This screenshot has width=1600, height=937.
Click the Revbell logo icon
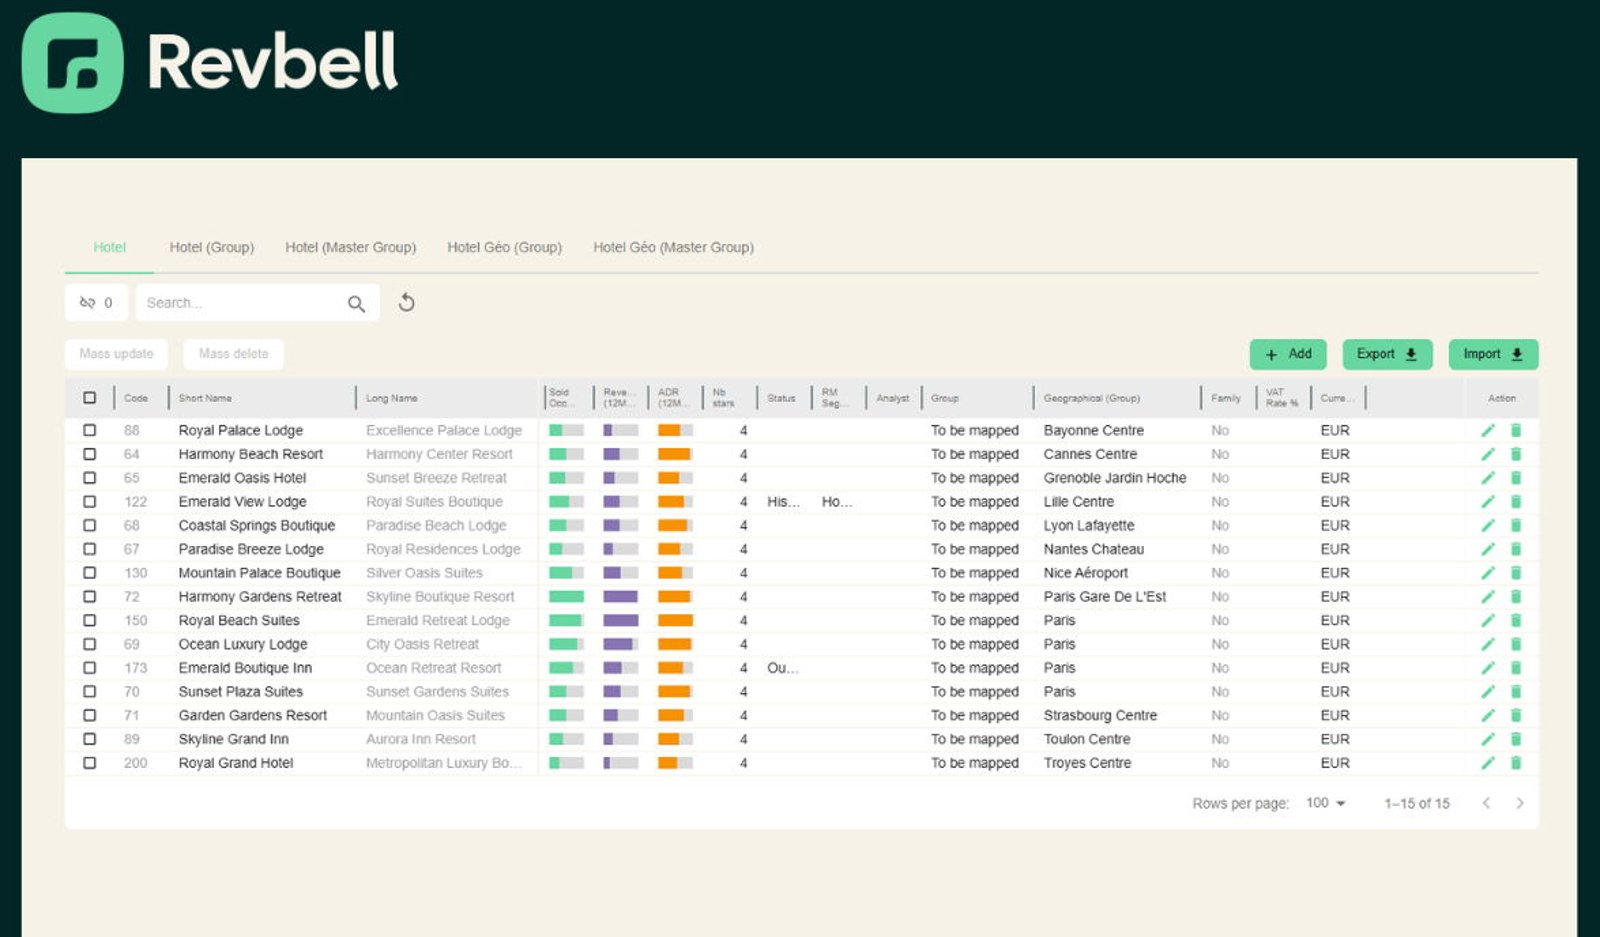point(72,63)
